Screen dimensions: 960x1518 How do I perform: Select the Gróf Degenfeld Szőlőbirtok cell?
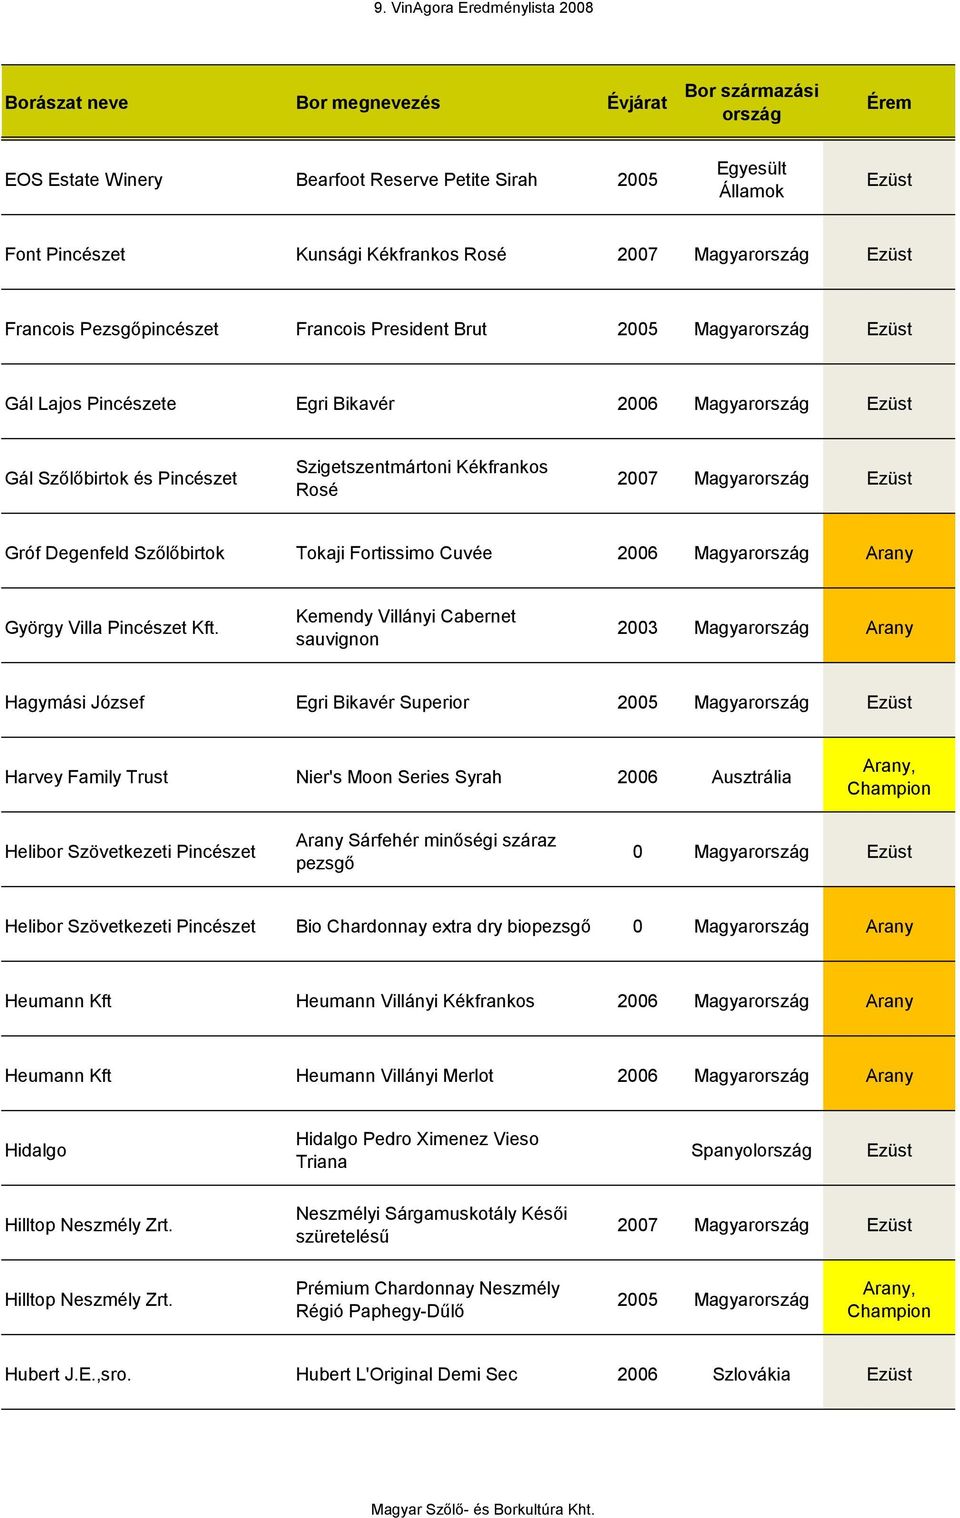point(114,553)
